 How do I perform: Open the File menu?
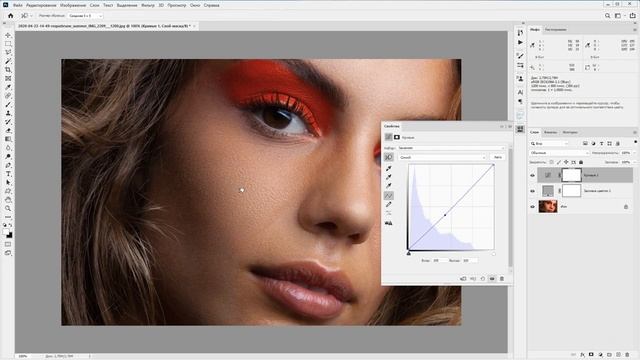18,5
